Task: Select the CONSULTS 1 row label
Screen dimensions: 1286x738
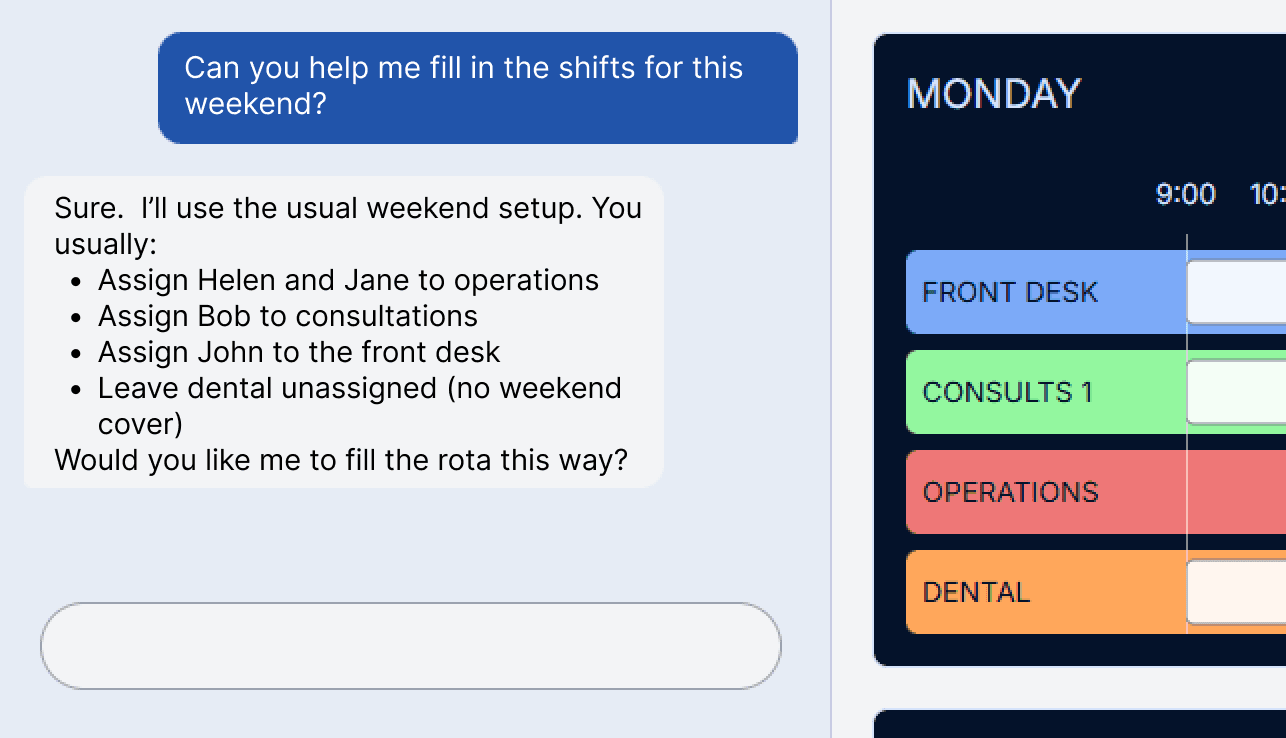Action: [1007, 392]
